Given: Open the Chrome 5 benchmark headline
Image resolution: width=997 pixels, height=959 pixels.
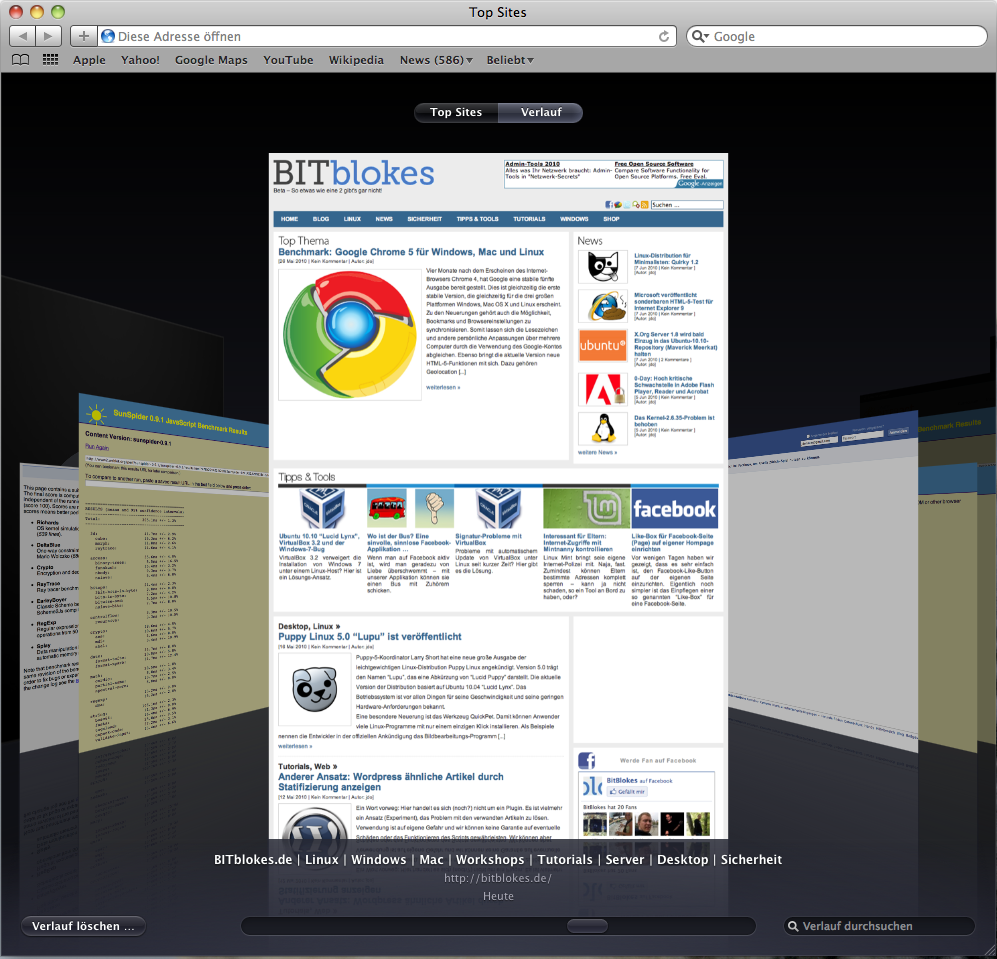Looking at the screenshot, I should (411, 252).
